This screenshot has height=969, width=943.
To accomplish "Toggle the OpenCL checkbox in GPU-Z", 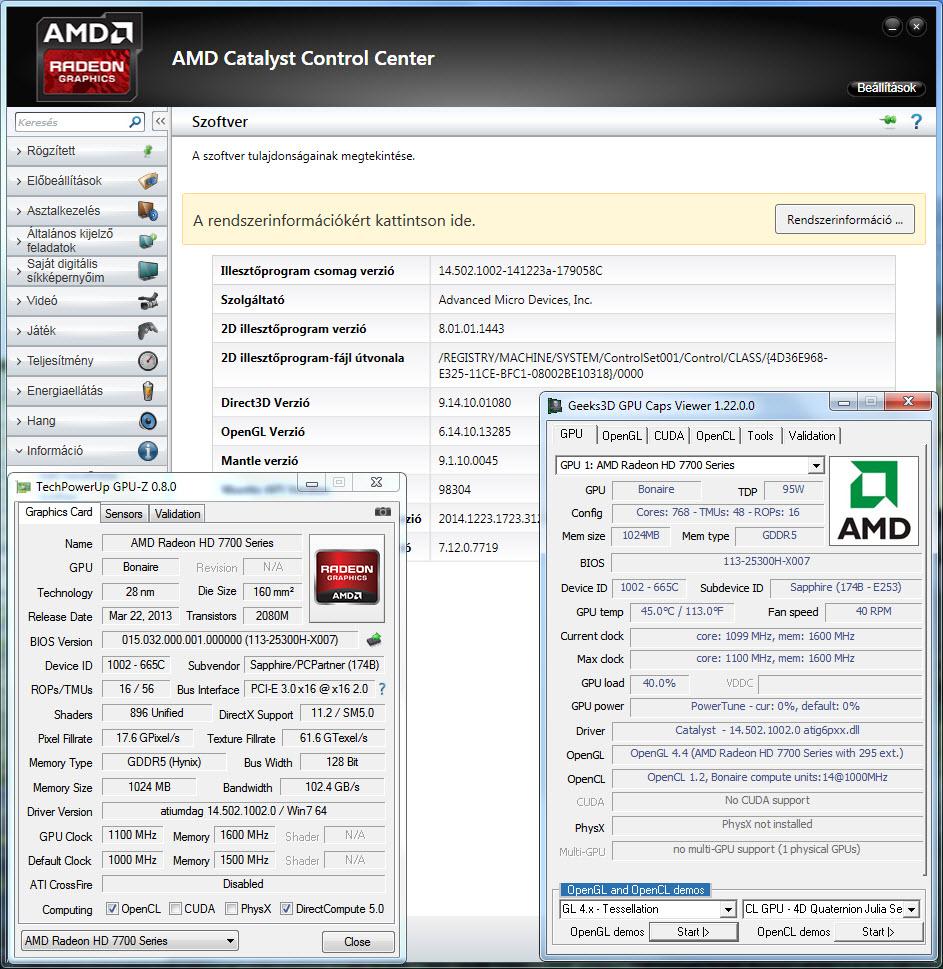I will pos(112,908).
